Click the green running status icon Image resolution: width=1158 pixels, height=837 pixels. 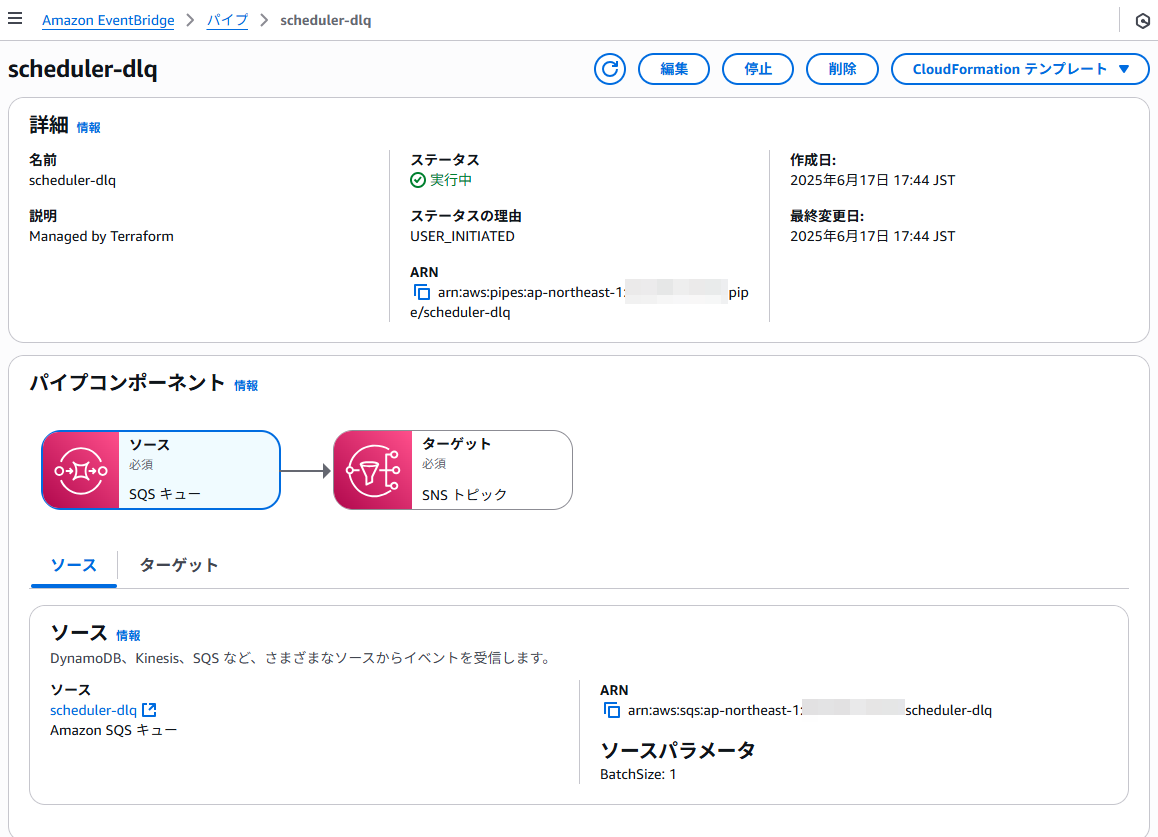tap(418, 180)
